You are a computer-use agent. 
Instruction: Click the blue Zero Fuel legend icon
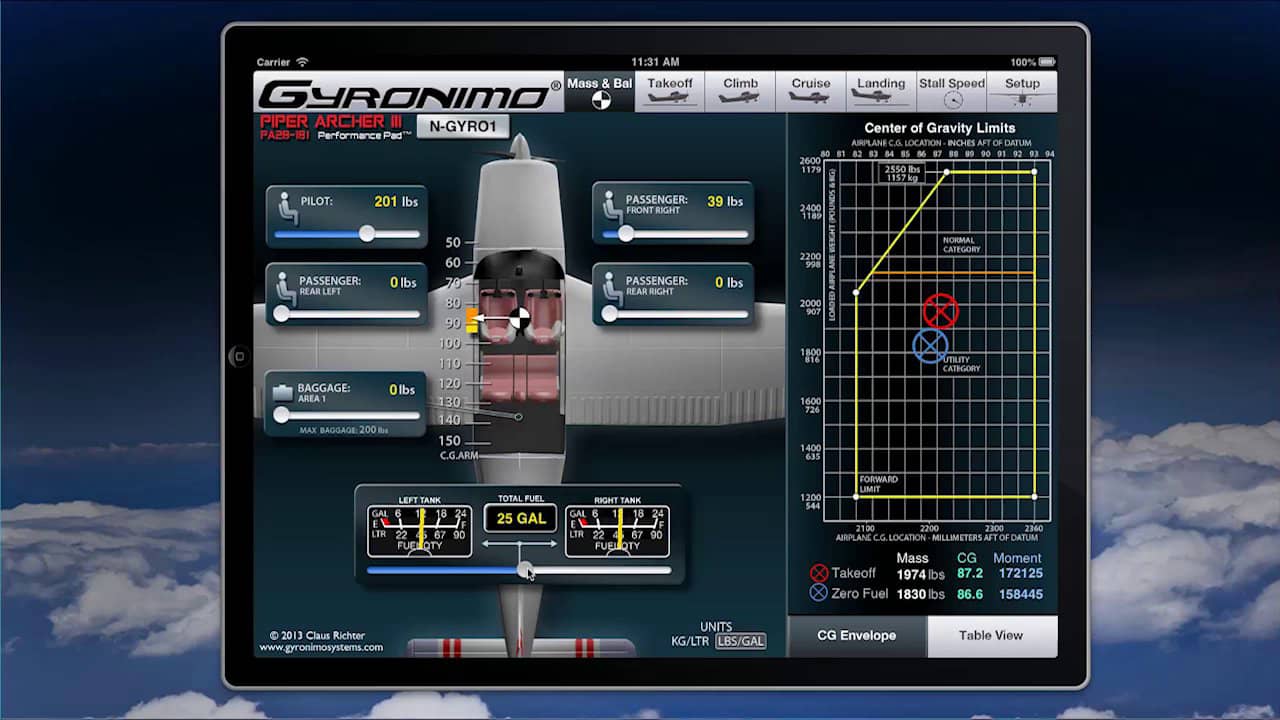pos(819,593)
